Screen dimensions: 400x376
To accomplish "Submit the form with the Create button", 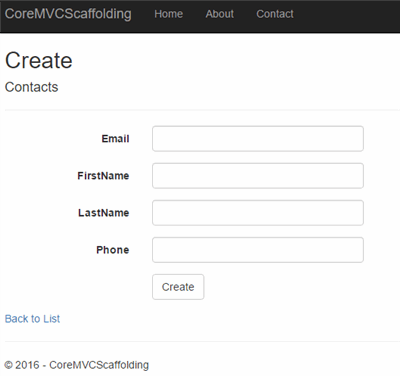I will pos(178,287).
